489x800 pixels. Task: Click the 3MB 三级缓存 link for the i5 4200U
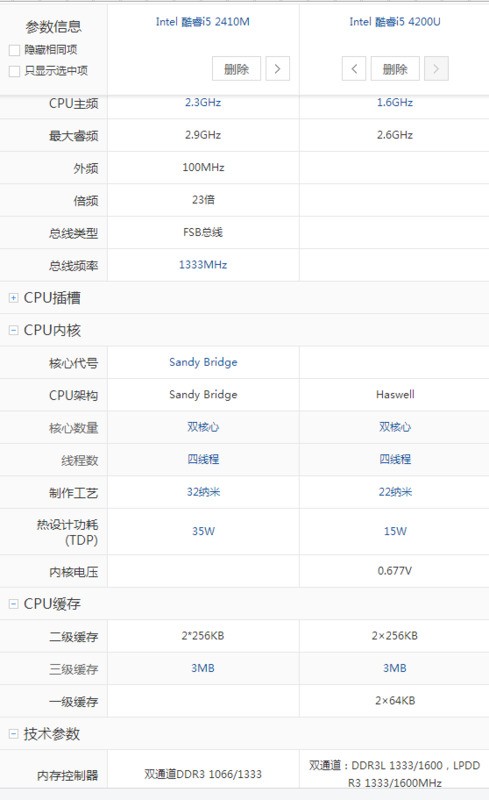[395, 668]
